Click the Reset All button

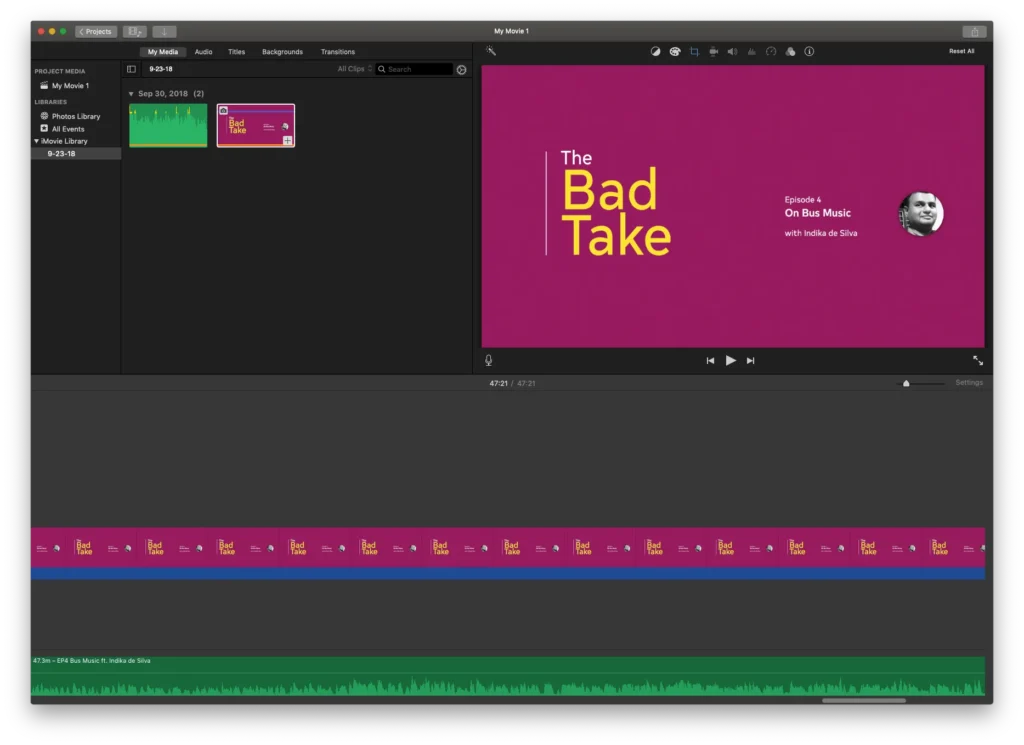[x=961, y=51]
